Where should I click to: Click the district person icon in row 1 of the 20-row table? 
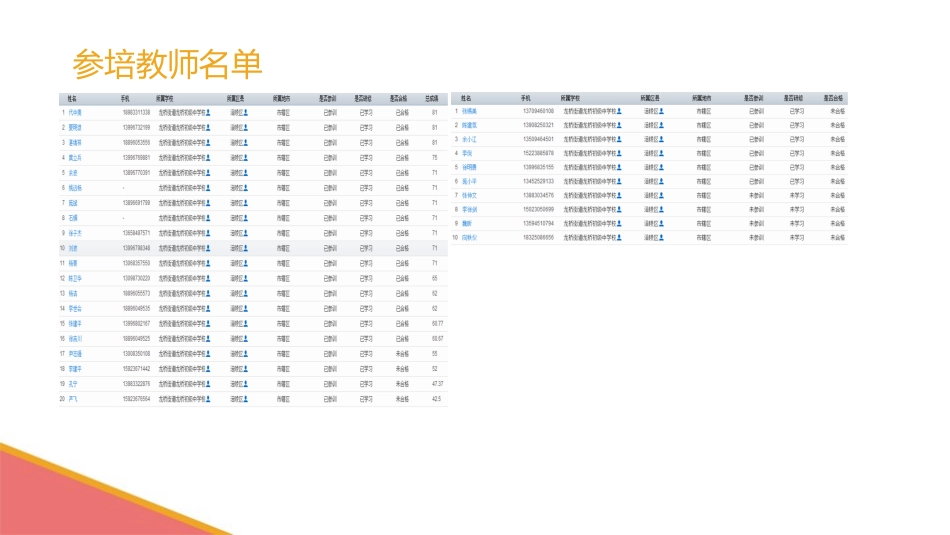[x=246, y=113]
